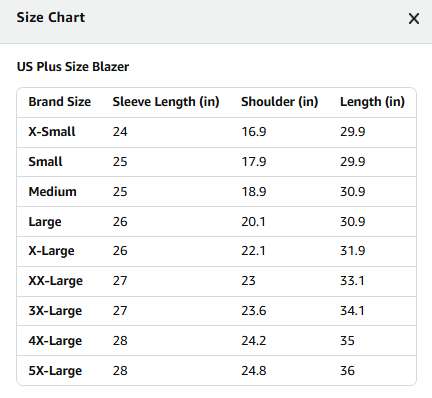Click the 20.1 shoulder value for Large
Viewport: 432px width, 398px height.
(x=253, y=222)
